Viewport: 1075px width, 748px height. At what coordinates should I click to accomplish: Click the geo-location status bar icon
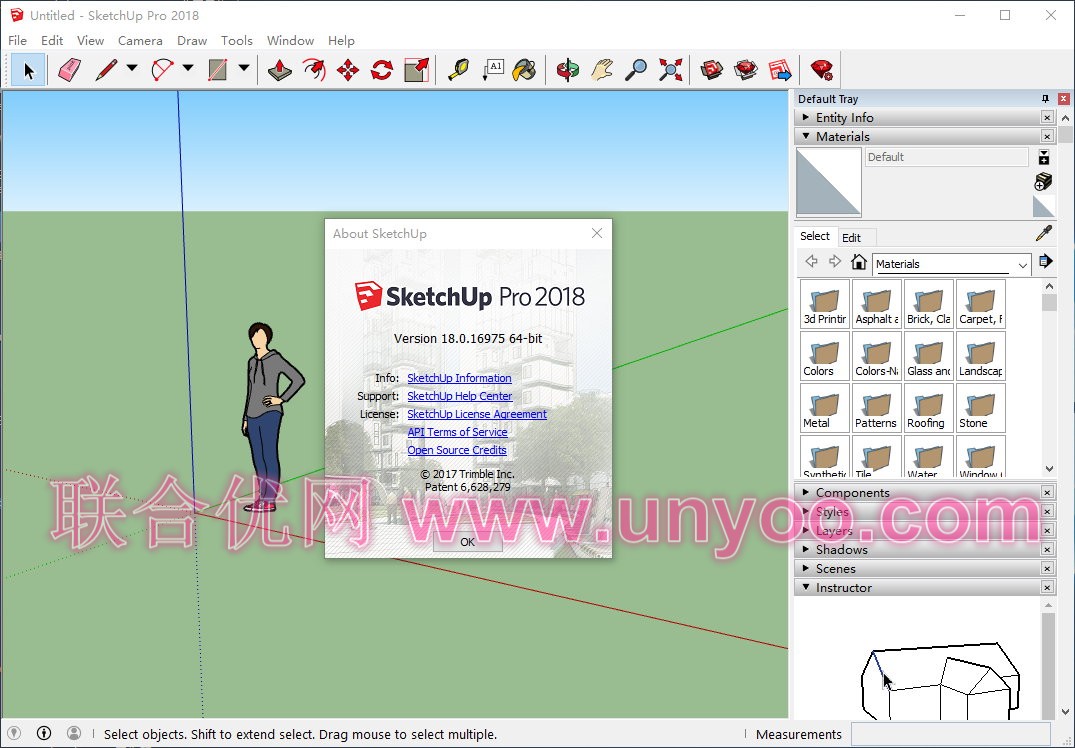pyautogui.click(x=14, y=734)
